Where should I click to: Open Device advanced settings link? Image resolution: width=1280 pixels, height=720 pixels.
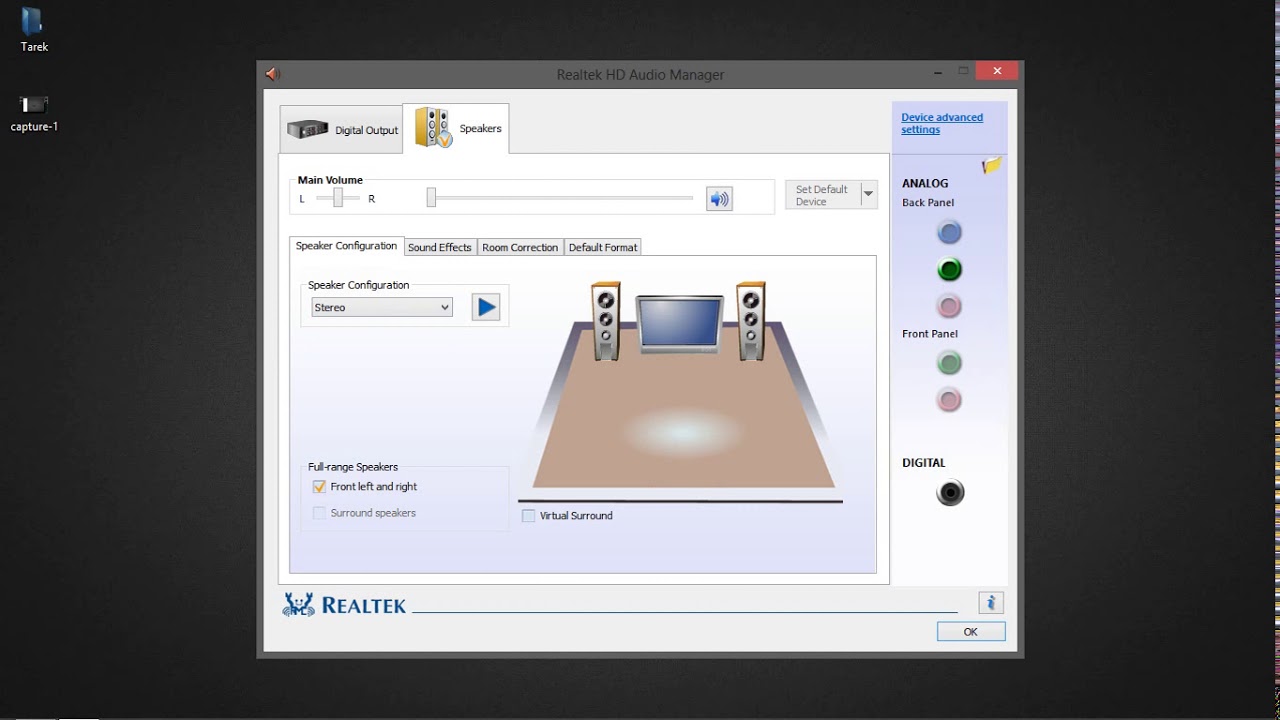pos(942,123)
